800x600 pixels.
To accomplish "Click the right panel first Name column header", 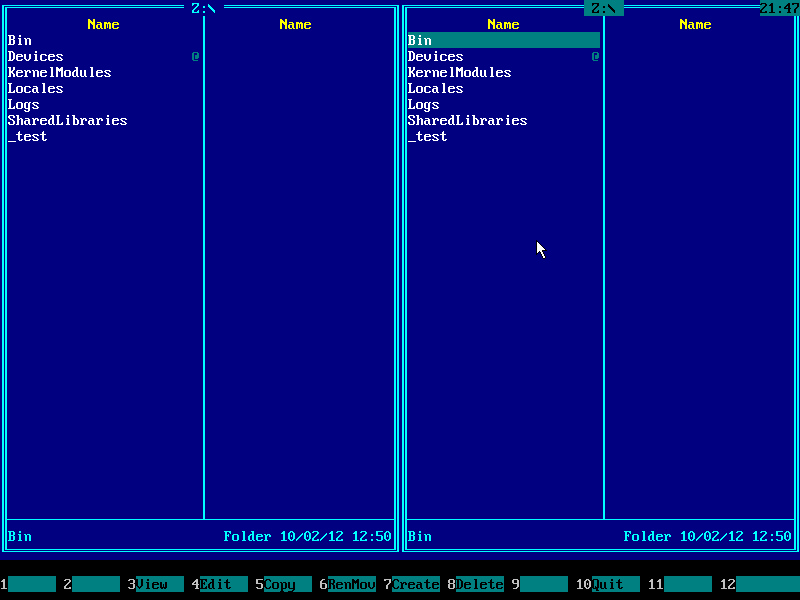I will click(x=504, y=24).
